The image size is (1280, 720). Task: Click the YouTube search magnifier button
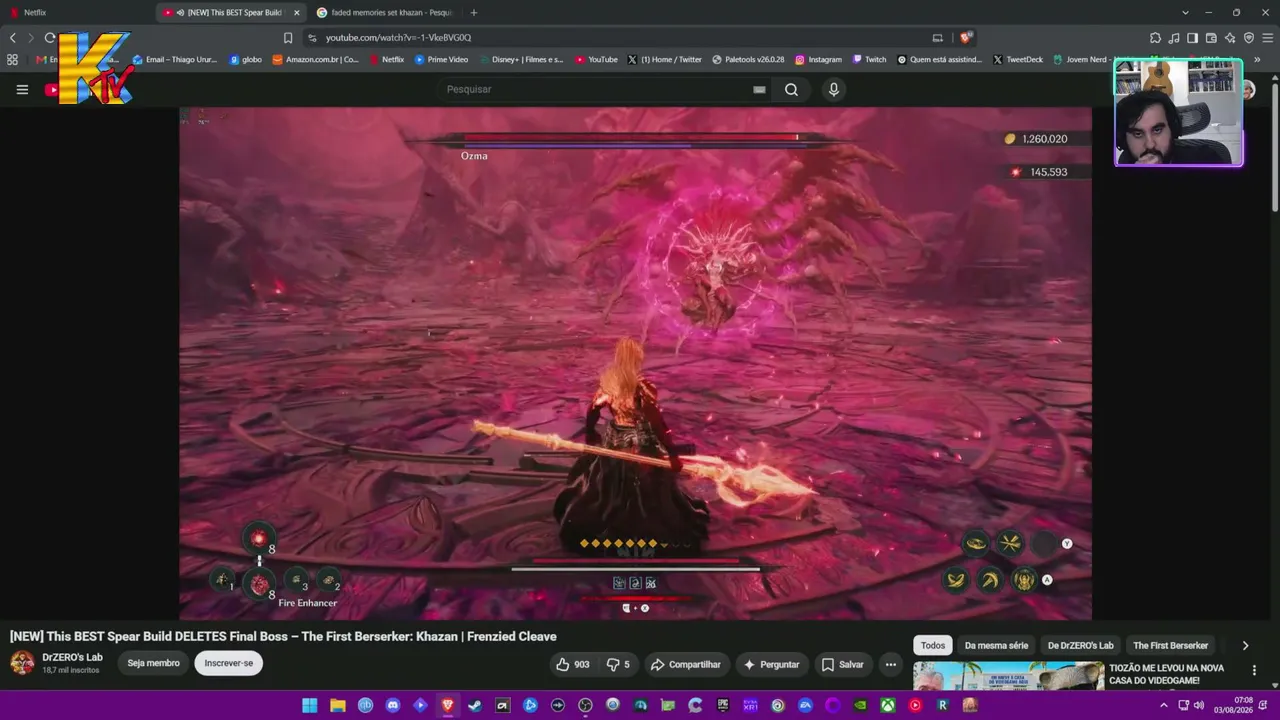791,89
